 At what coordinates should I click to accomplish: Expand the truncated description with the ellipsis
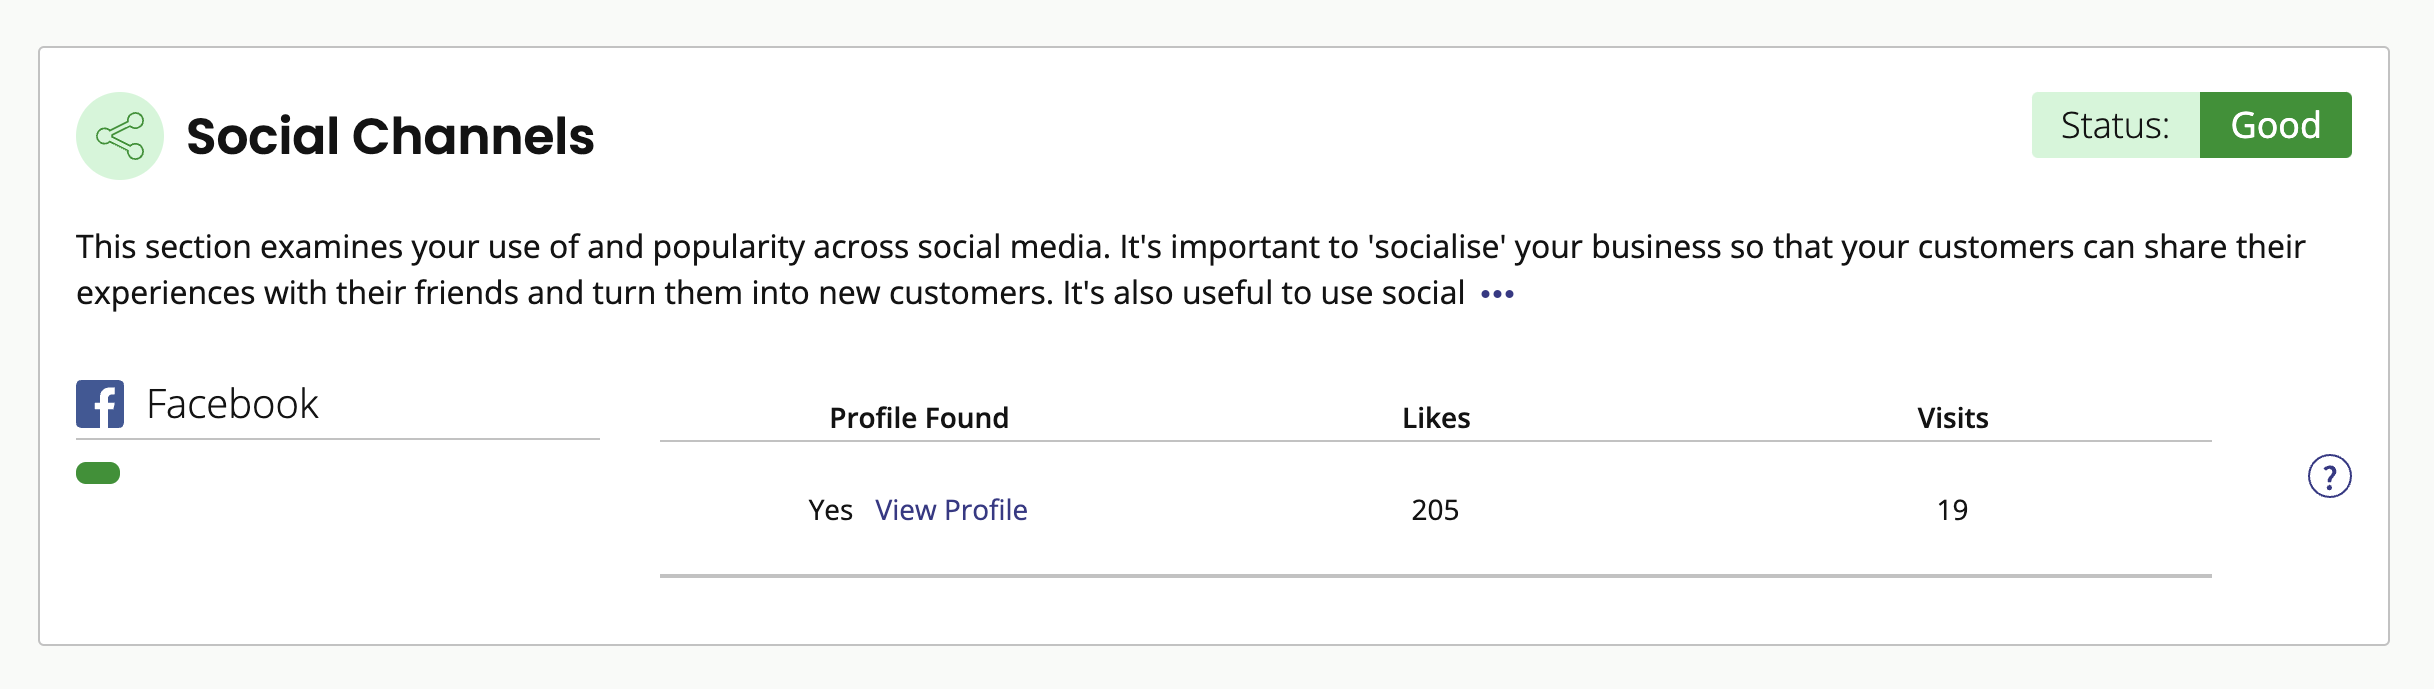[1497, 294]
